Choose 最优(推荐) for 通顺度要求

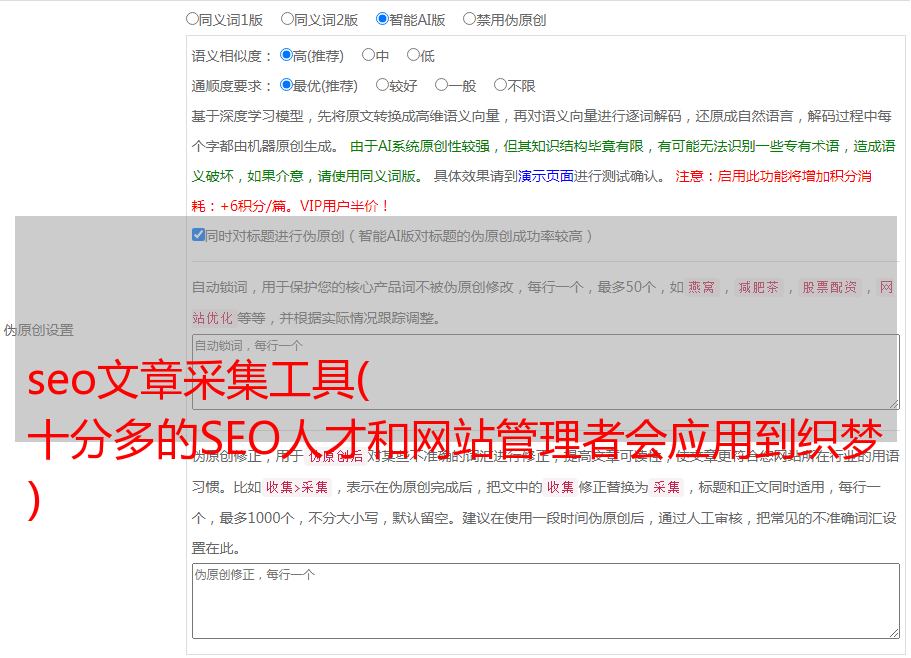coord(286,85)
